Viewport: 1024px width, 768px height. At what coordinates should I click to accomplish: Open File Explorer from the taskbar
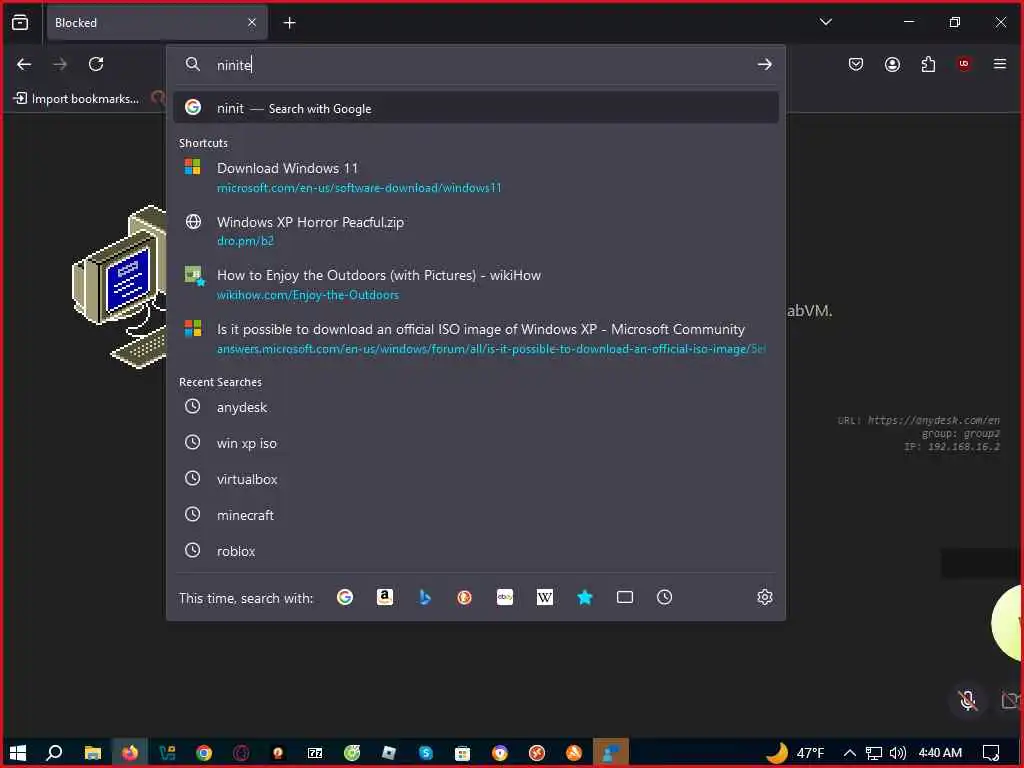[x=93, y=752]
